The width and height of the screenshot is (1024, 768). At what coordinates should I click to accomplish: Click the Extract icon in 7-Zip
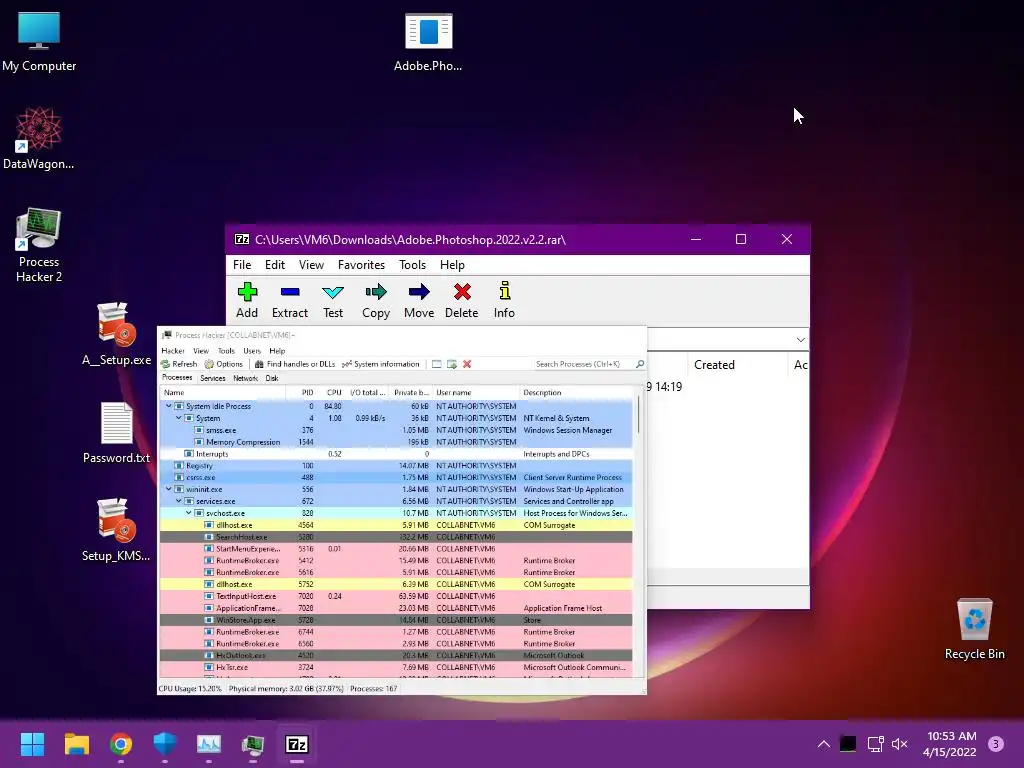[x=289, y=300]
